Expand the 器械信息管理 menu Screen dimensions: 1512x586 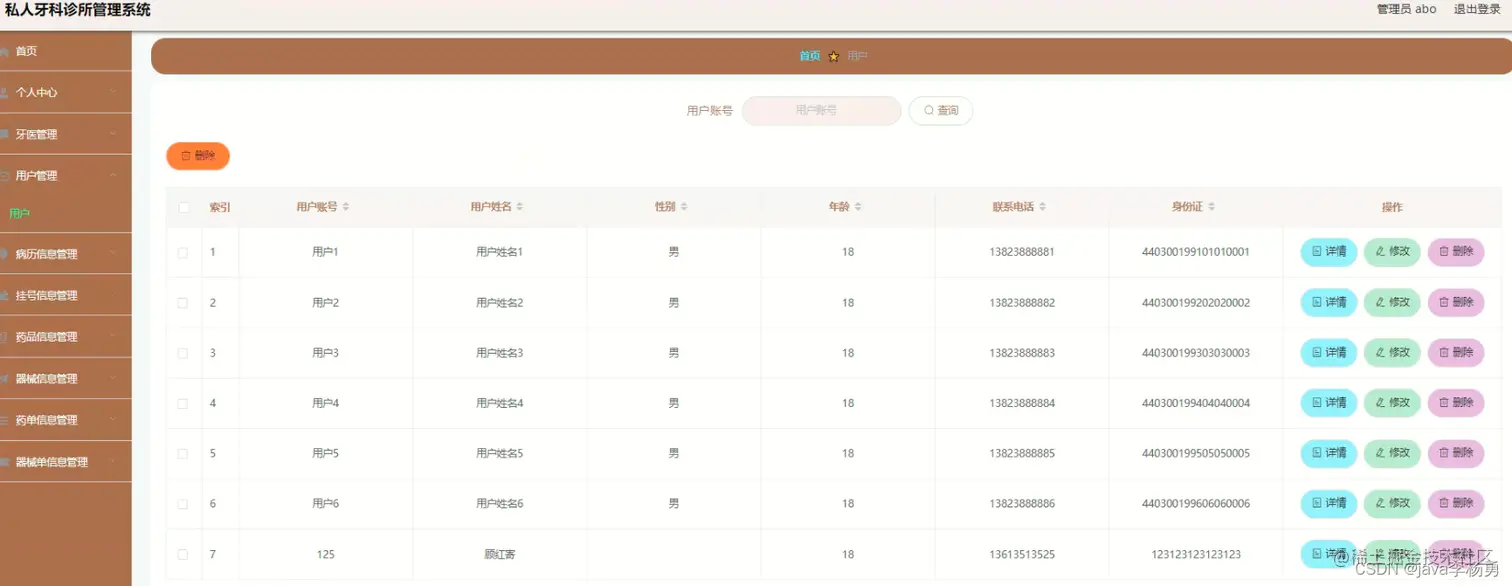click(x=65, y=379)
